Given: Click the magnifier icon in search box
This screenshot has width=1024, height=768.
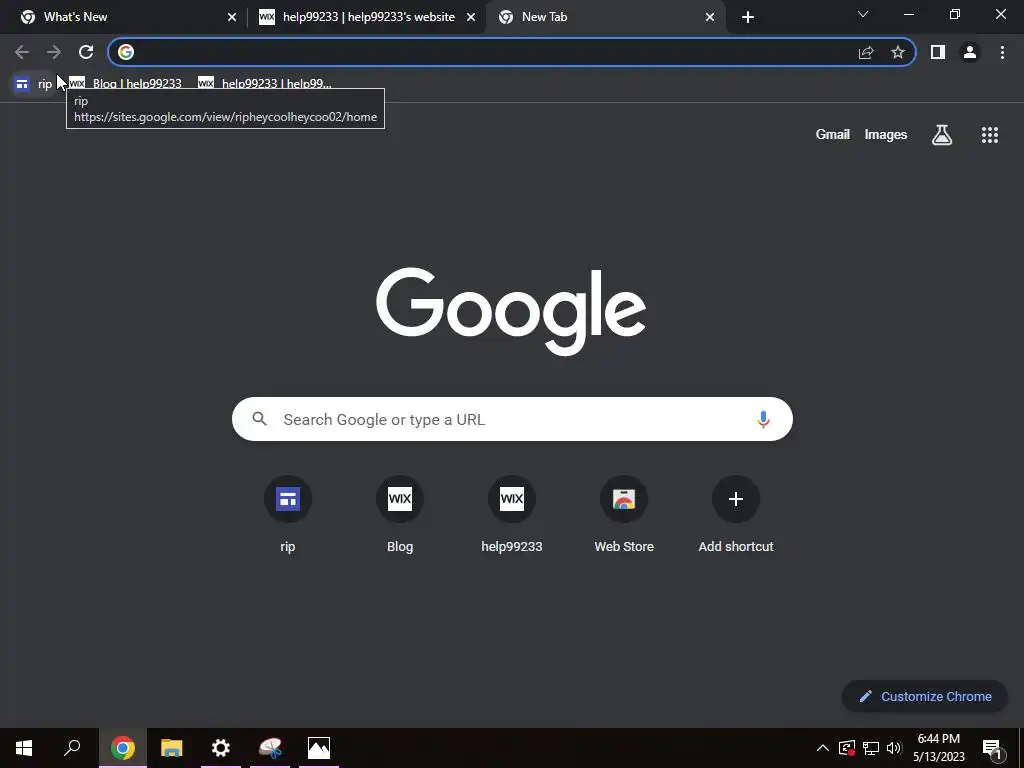Looking at the screenshot, I should click(x=259, y=419).
